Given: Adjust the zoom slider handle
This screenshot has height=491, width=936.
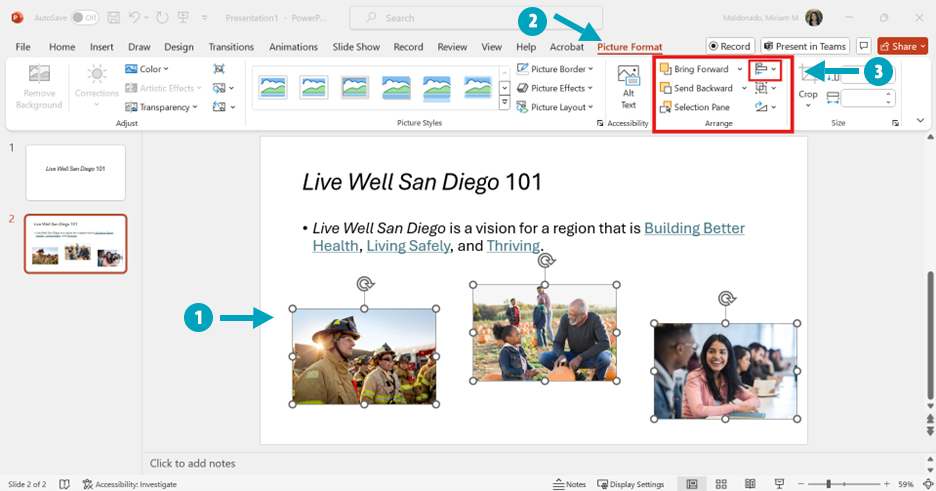Looking at the screenshot, I should (x=829, y=484).
